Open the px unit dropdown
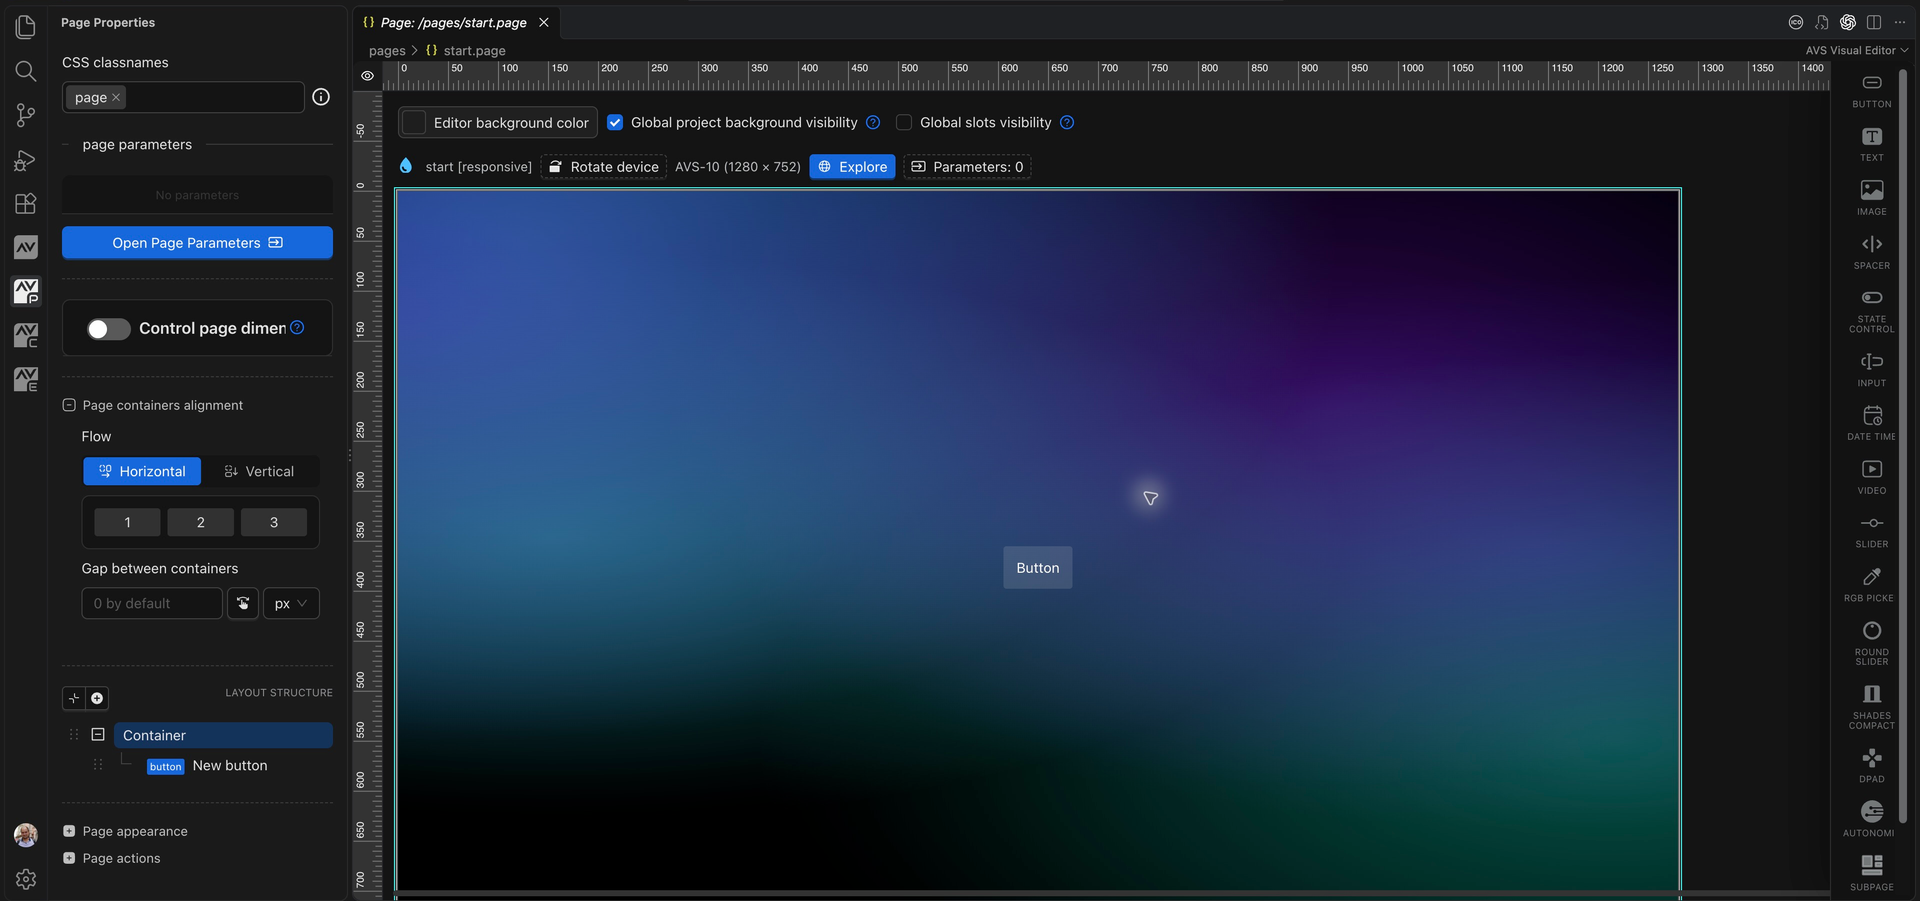 (x=291, y=603)
